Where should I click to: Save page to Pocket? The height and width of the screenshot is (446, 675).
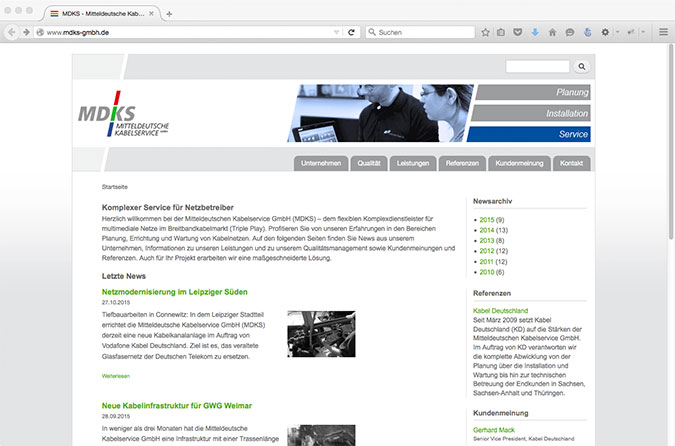517,32
